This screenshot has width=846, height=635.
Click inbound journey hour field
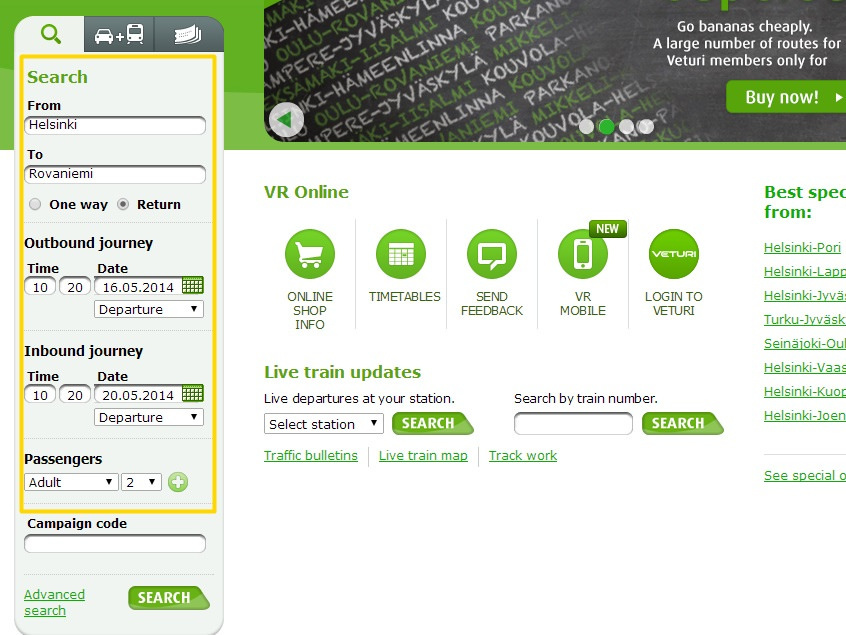click(x=40, y=395)
